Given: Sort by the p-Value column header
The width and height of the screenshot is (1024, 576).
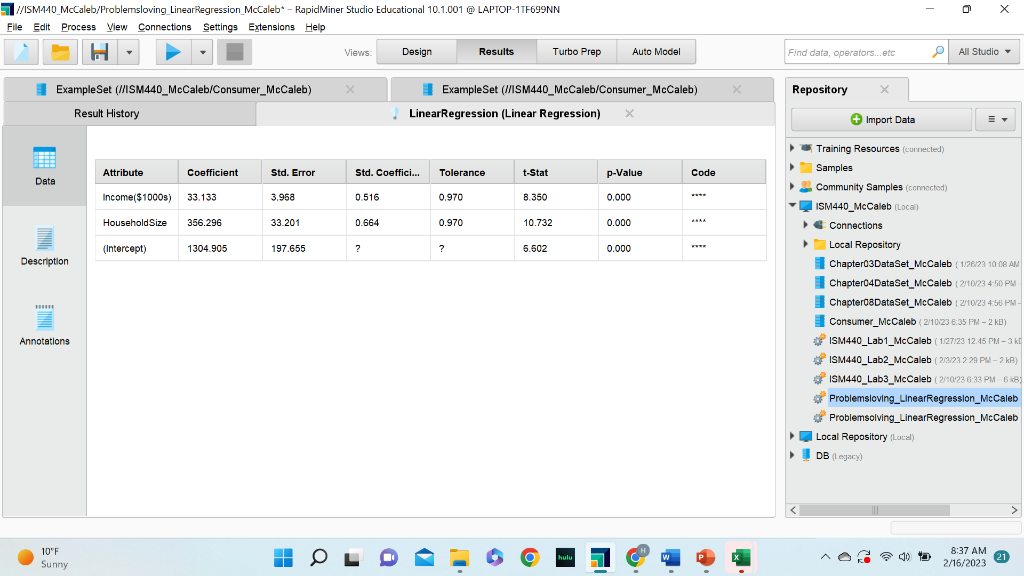Looking at the screenshot, I should click(x=639, y=172).
